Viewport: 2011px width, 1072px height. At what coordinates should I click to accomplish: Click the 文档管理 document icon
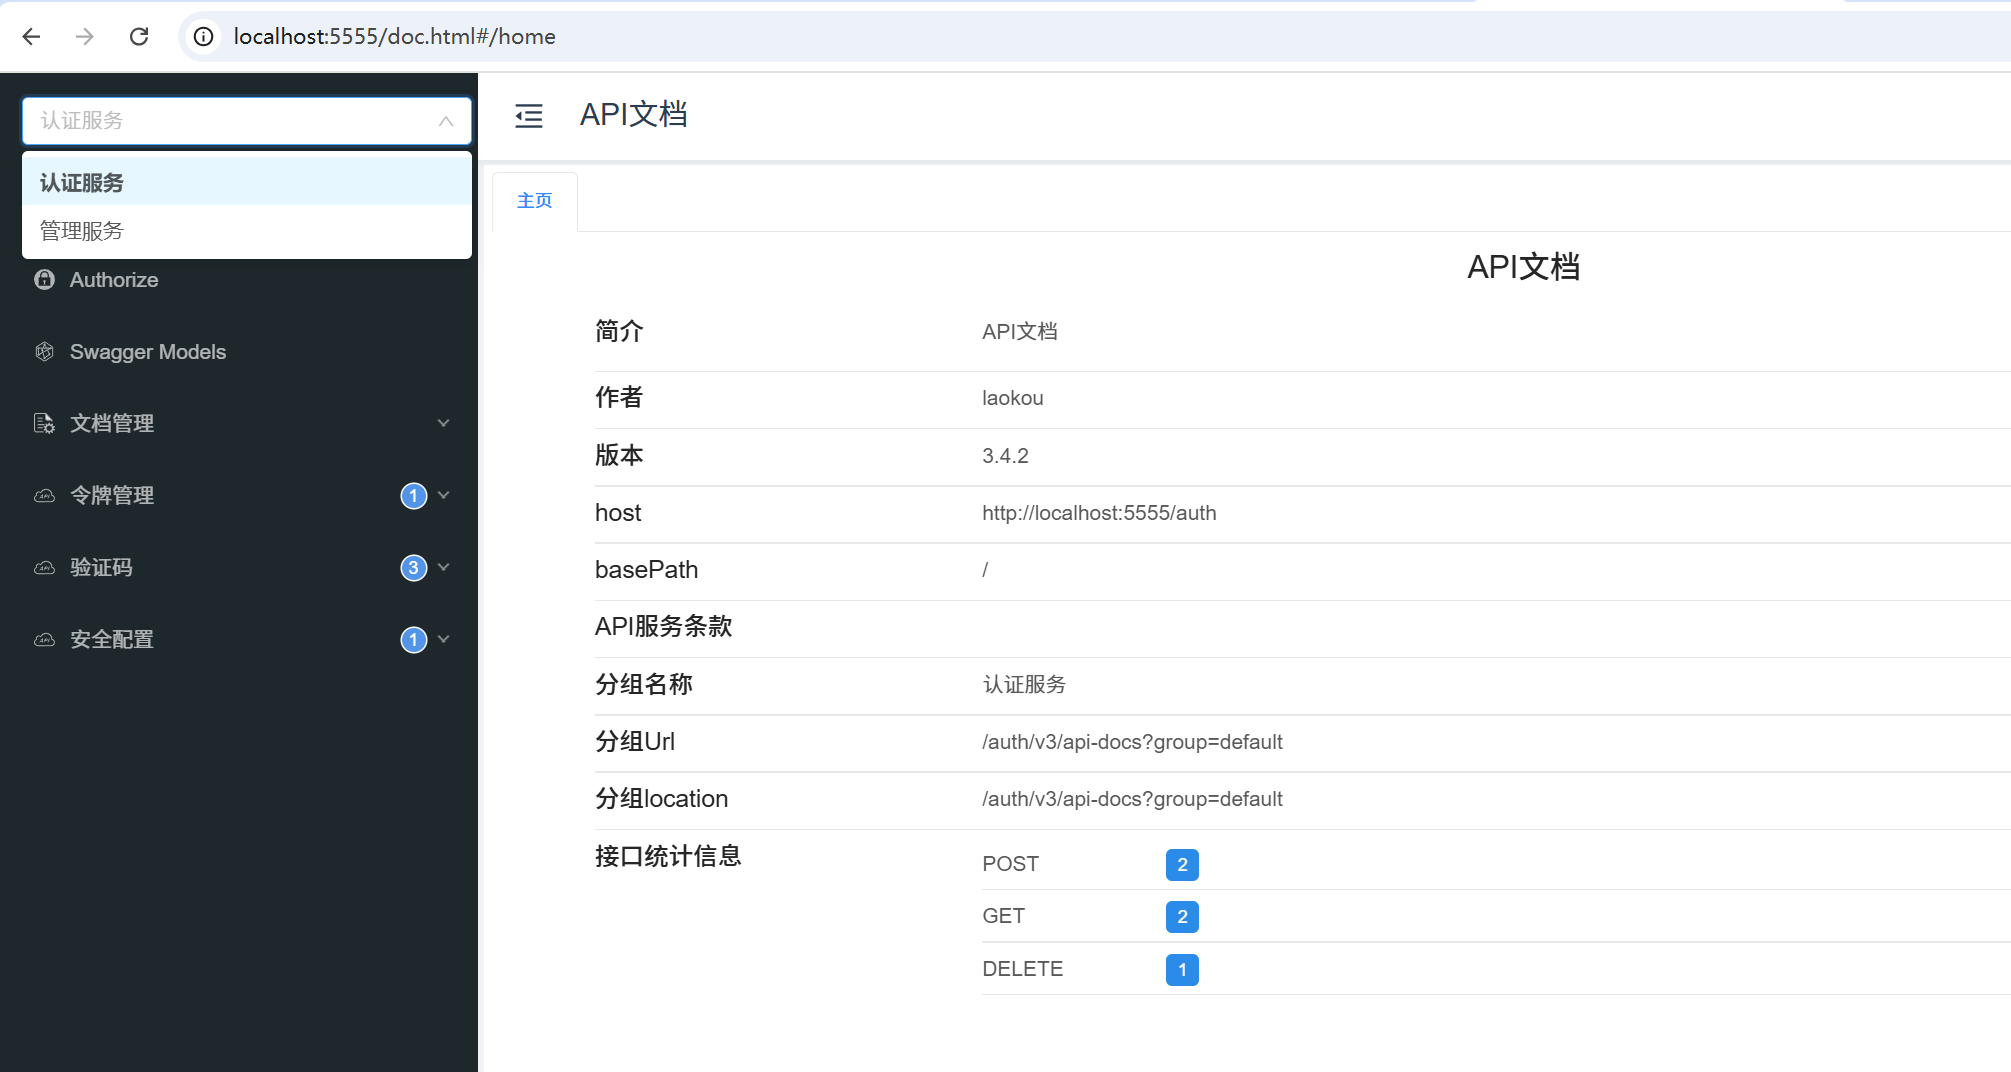44,424
